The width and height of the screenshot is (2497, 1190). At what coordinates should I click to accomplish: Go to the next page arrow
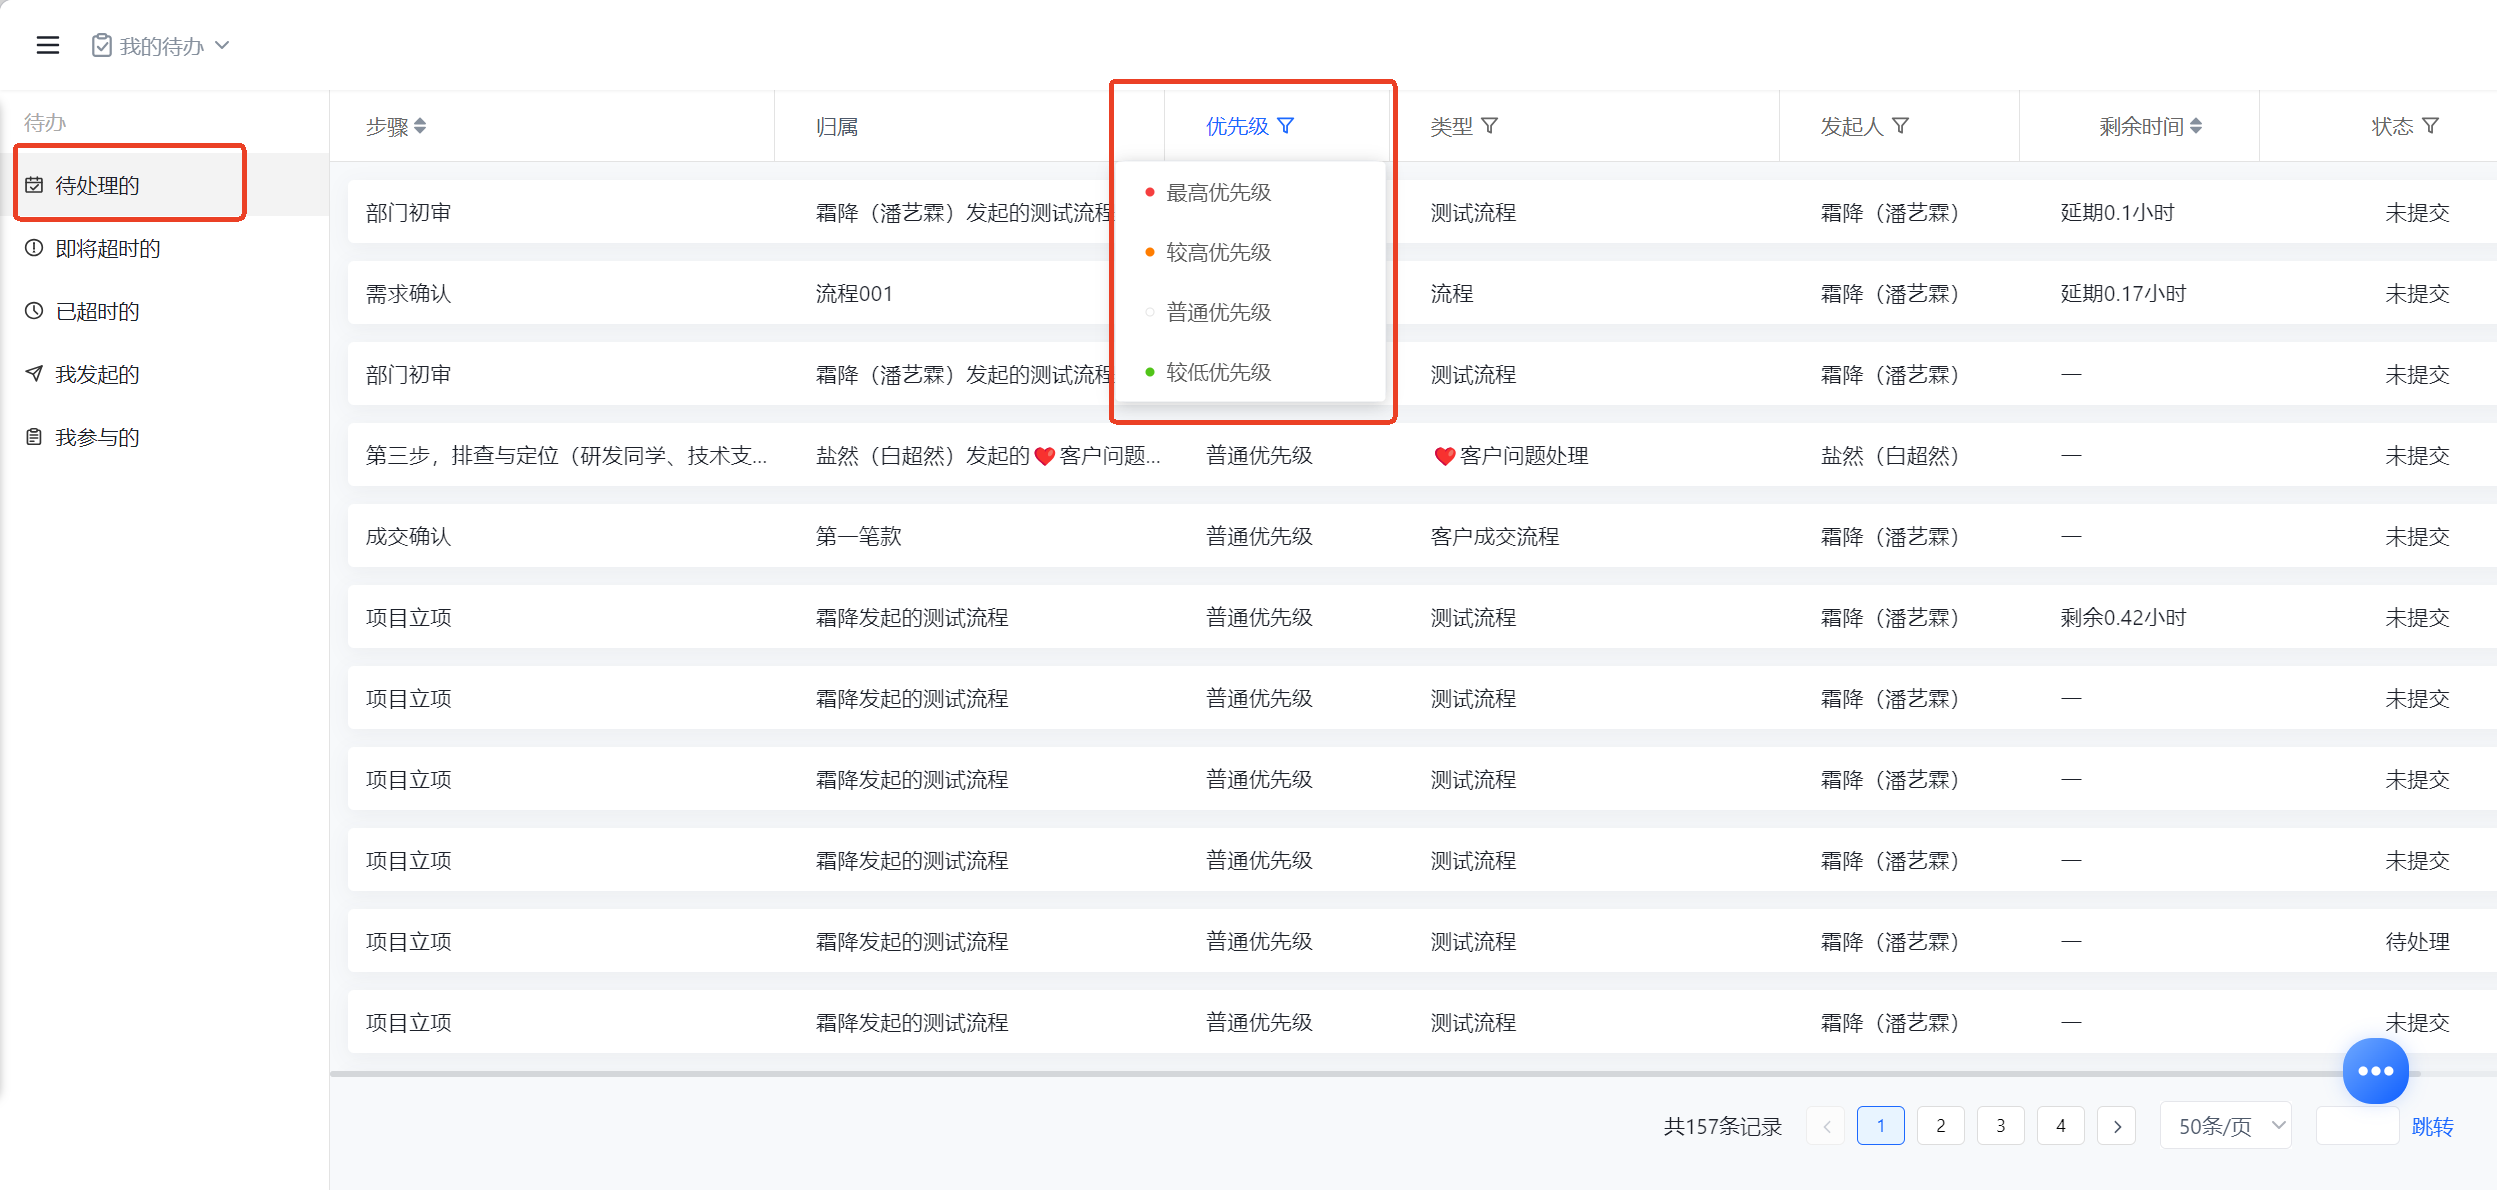point(2117,1126)
